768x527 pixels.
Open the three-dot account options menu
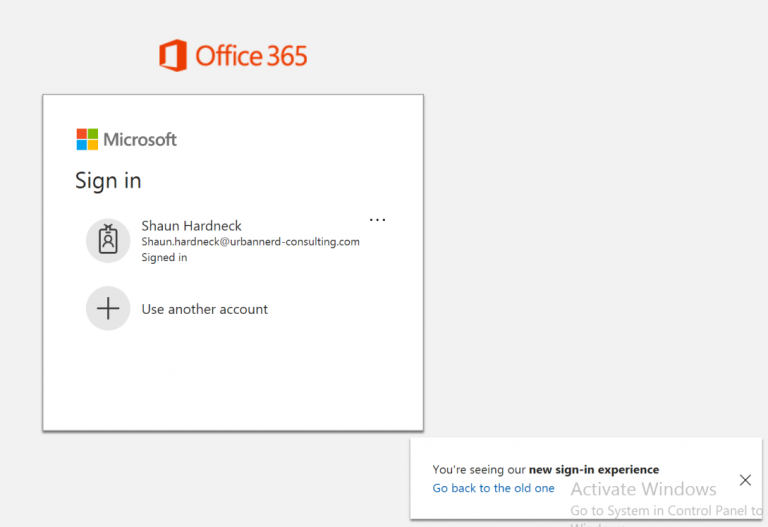click(377, 220)
